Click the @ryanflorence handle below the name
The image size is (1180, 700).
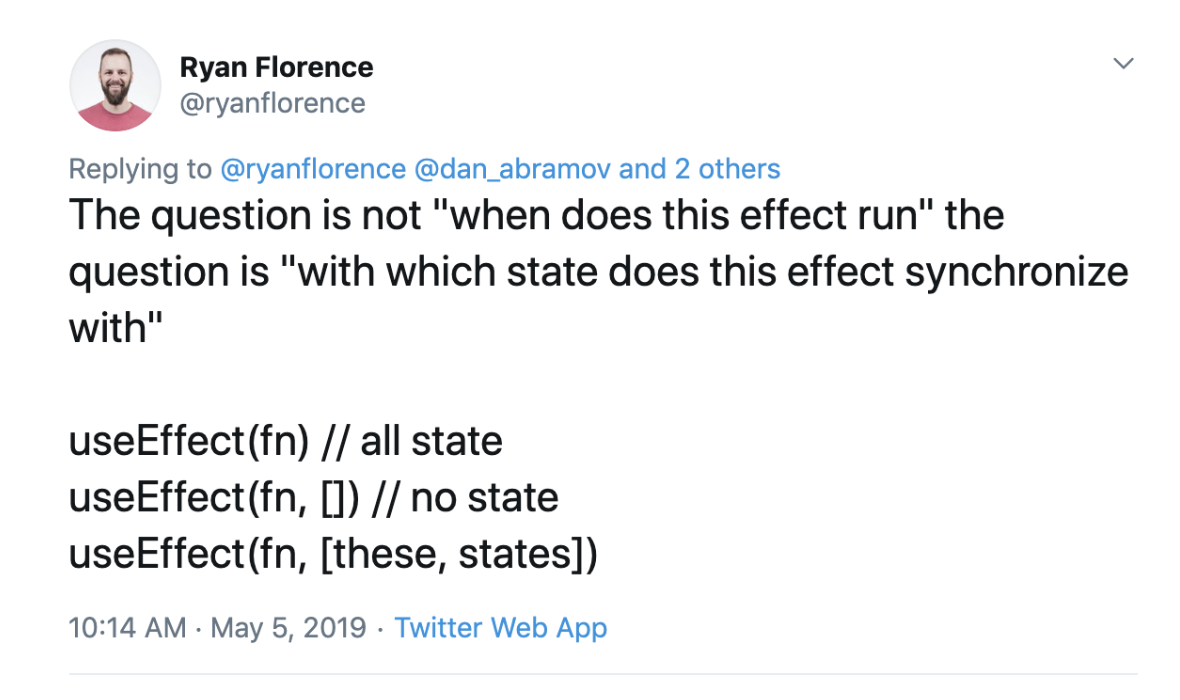coord(272,103)
